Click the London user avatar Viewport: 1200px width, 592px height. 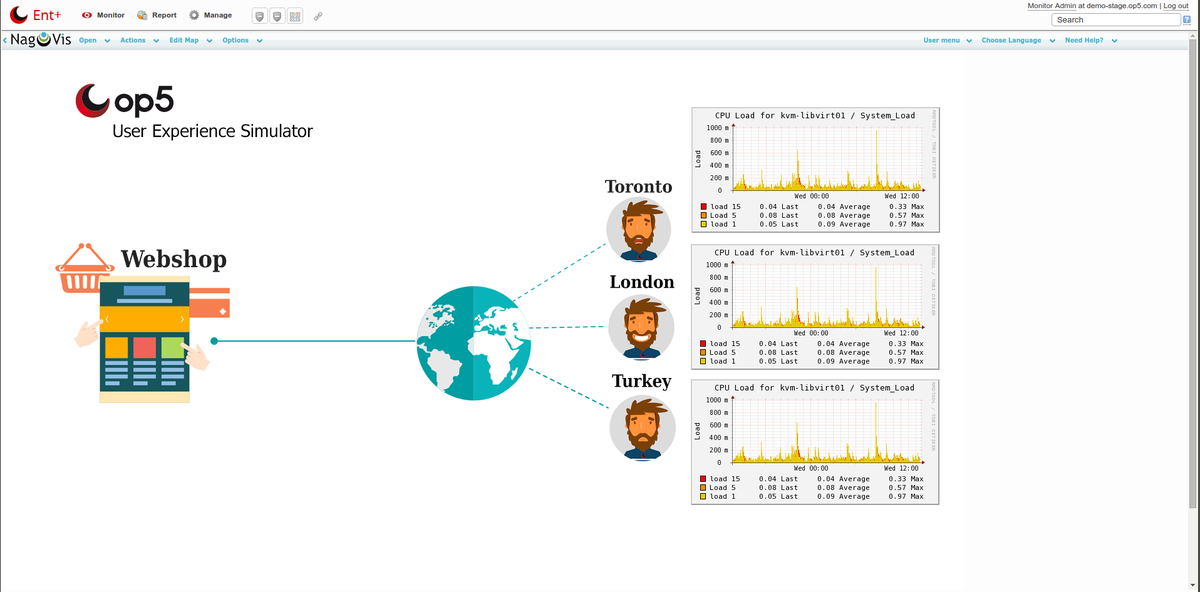[641, 326]
